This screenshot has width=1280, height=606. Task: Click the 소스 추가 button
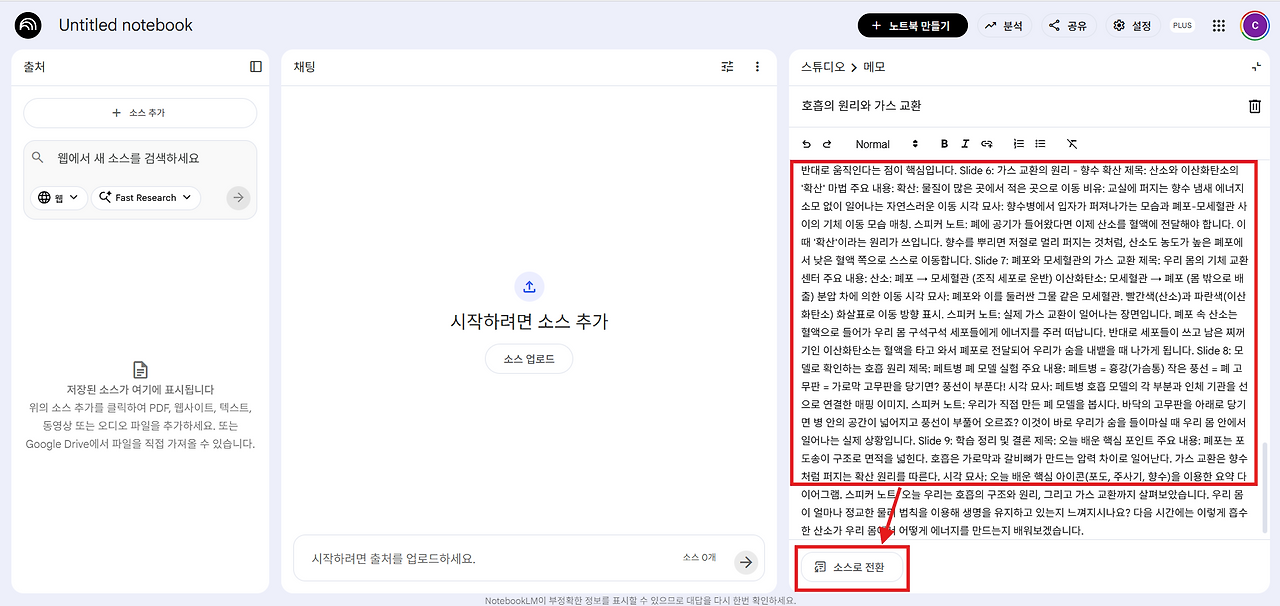(x=140, y=113)
